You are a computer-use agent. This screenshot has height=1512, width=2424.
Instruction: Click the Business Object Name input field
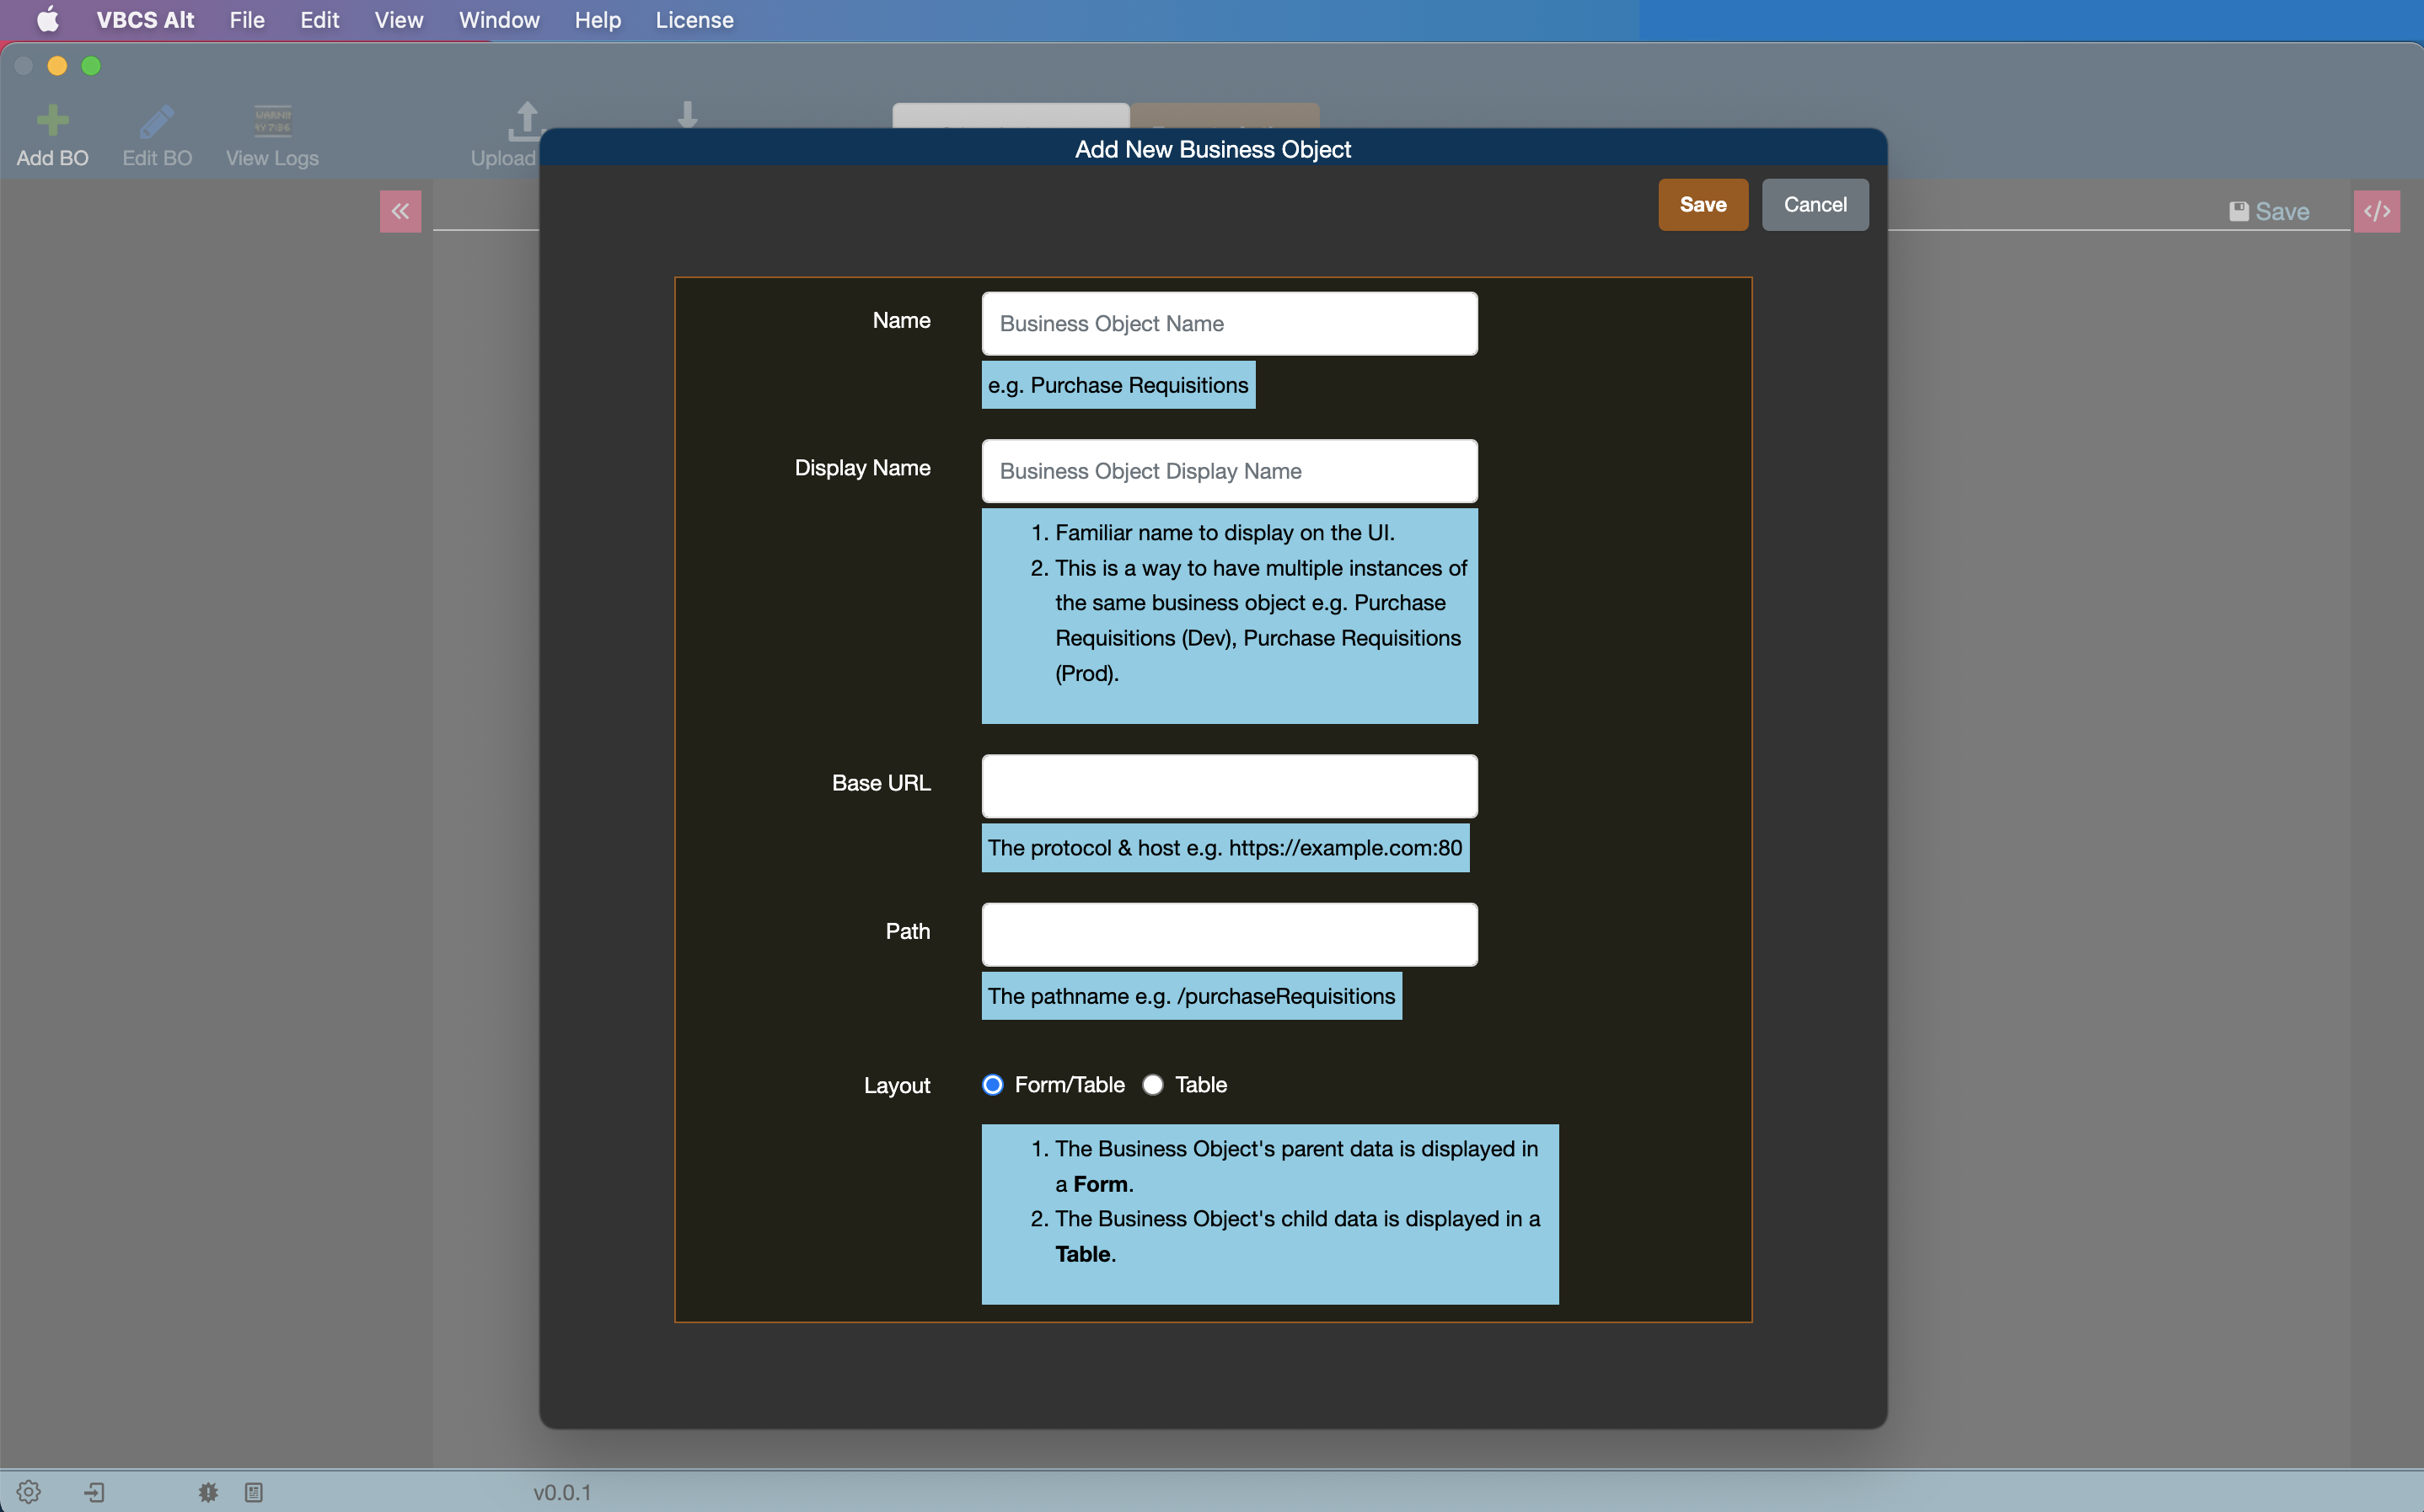1228,322
